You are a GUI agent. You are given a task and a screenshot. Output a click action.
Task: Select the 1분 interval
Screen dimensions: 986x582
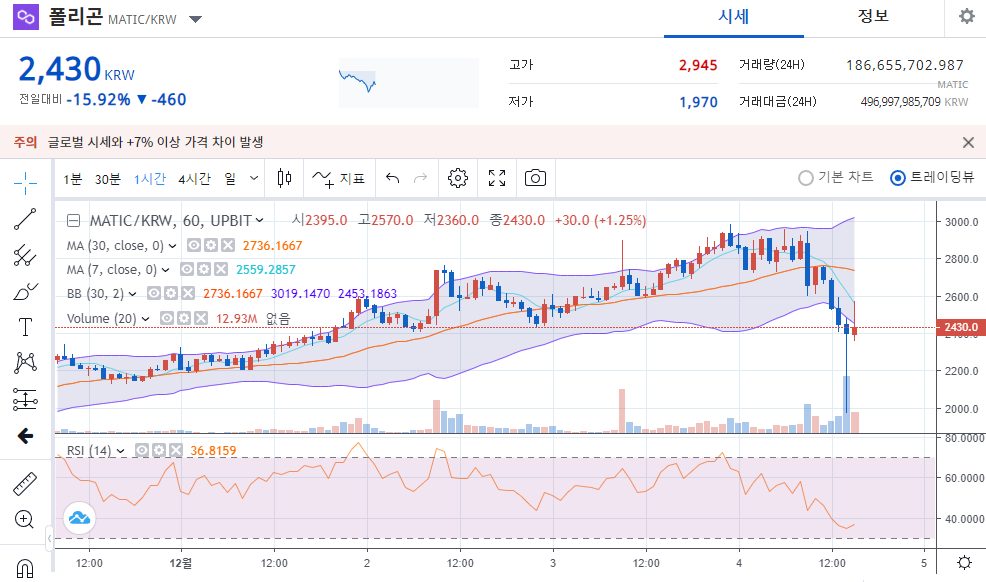point(72,179)
